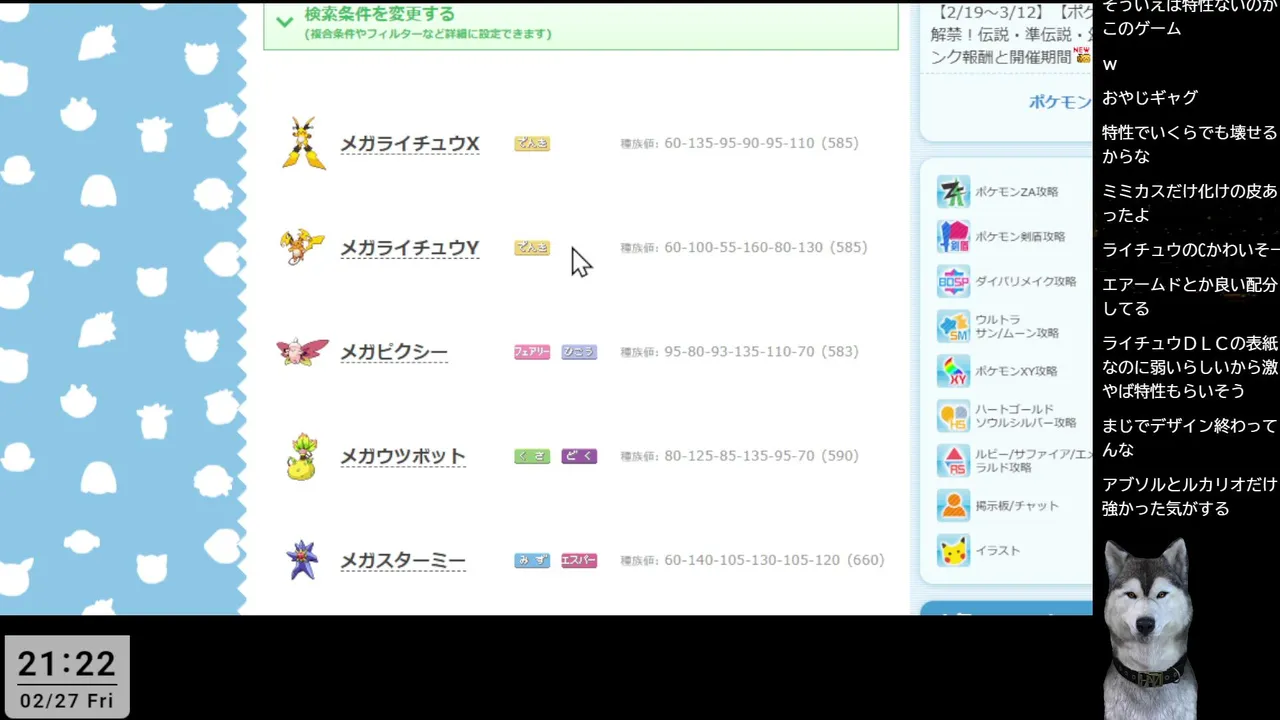Open the メガライチュウY link
Viewport: 1280px width, 720px height.
410,248
